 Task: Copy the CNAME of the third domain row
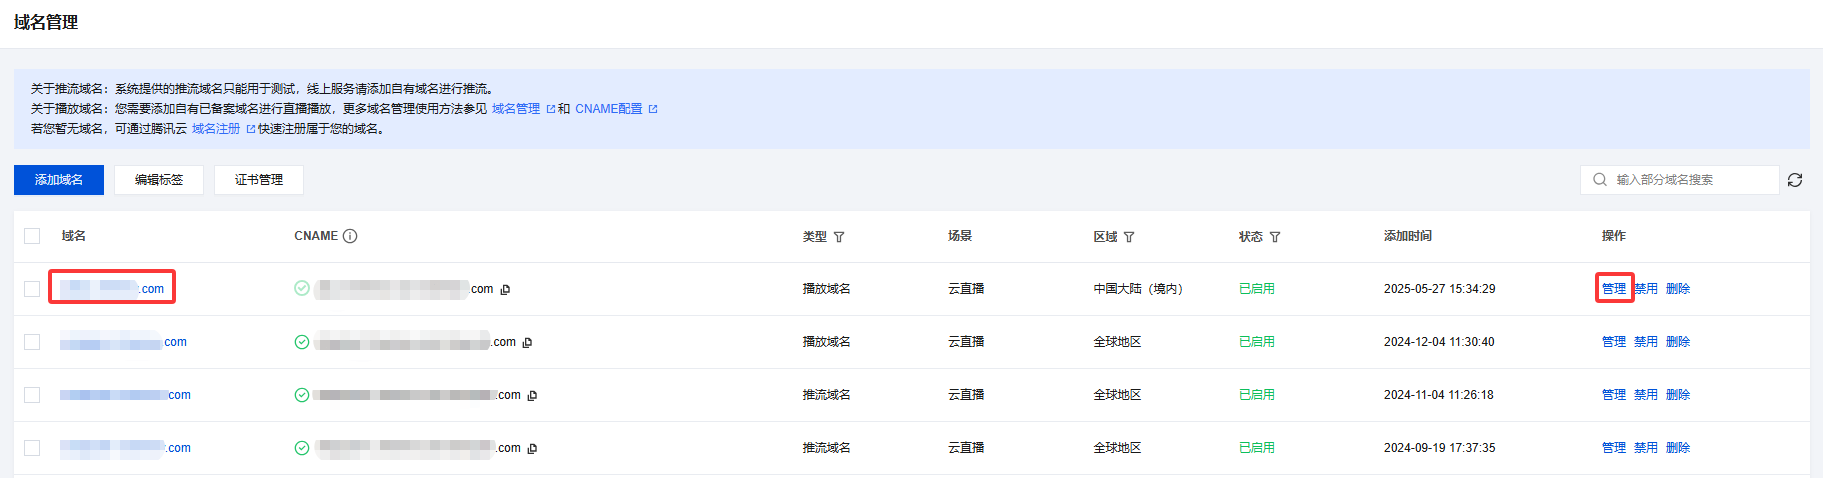532,396
